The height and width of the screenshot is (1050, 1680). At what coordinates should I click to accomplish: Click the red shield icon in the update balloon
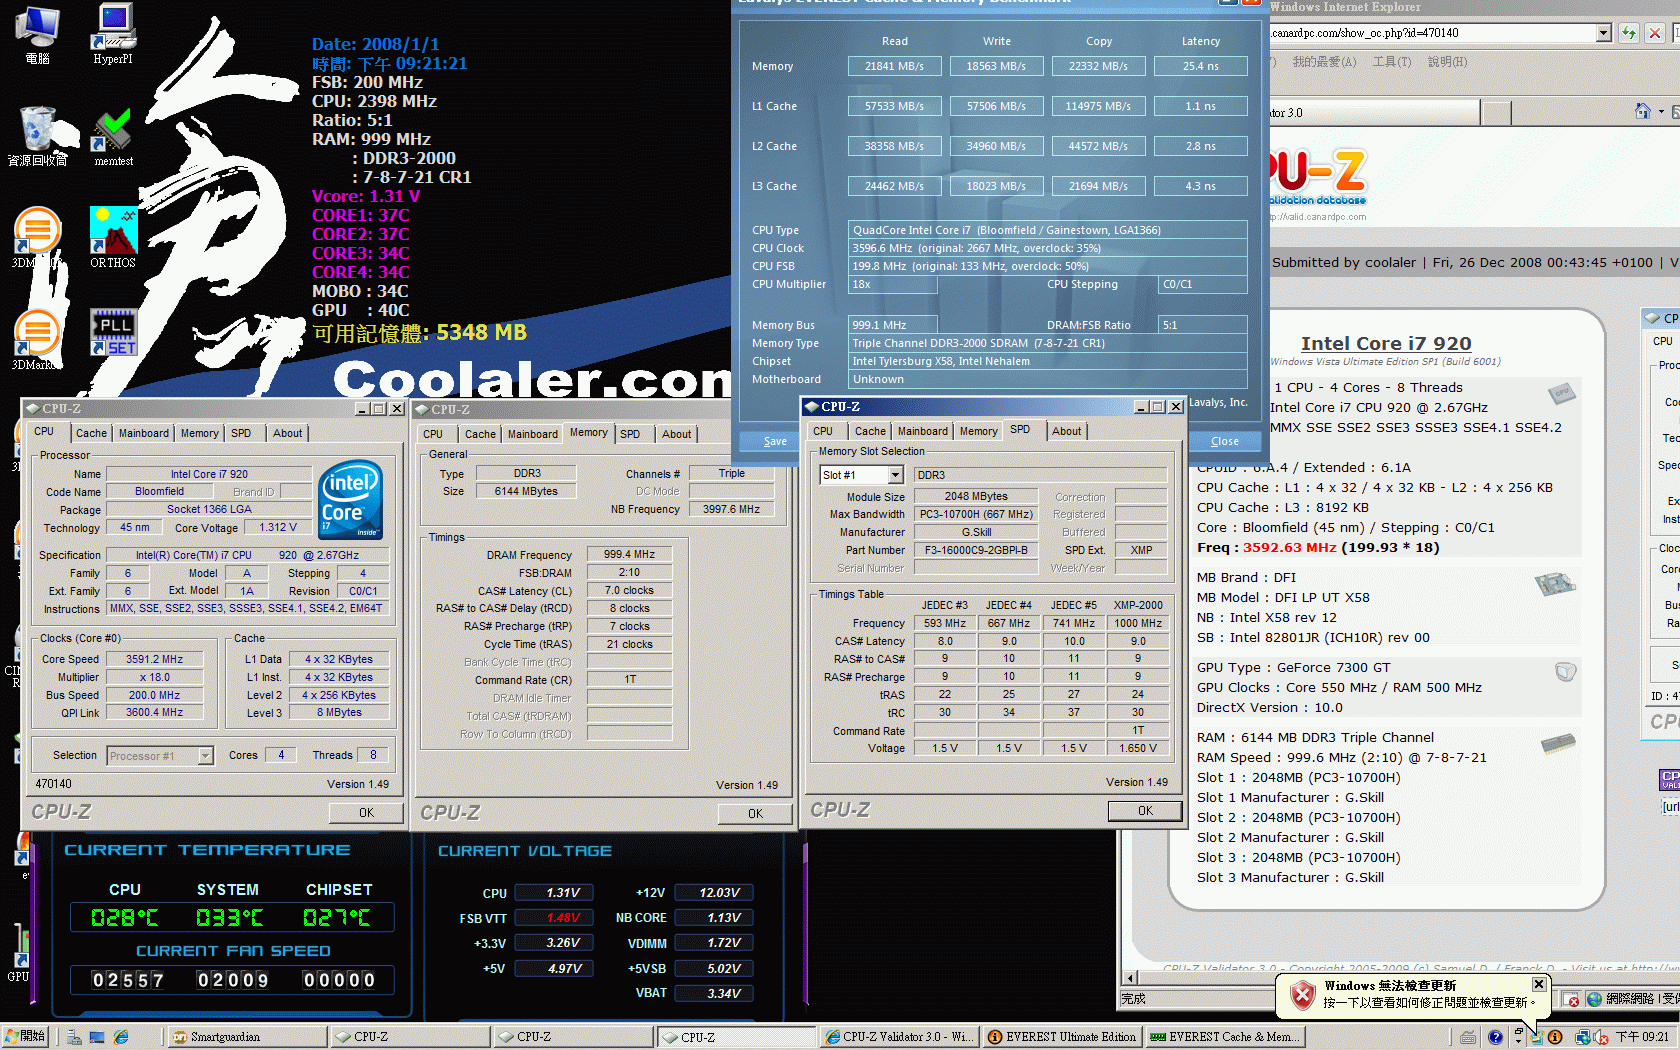[1302, 994]
